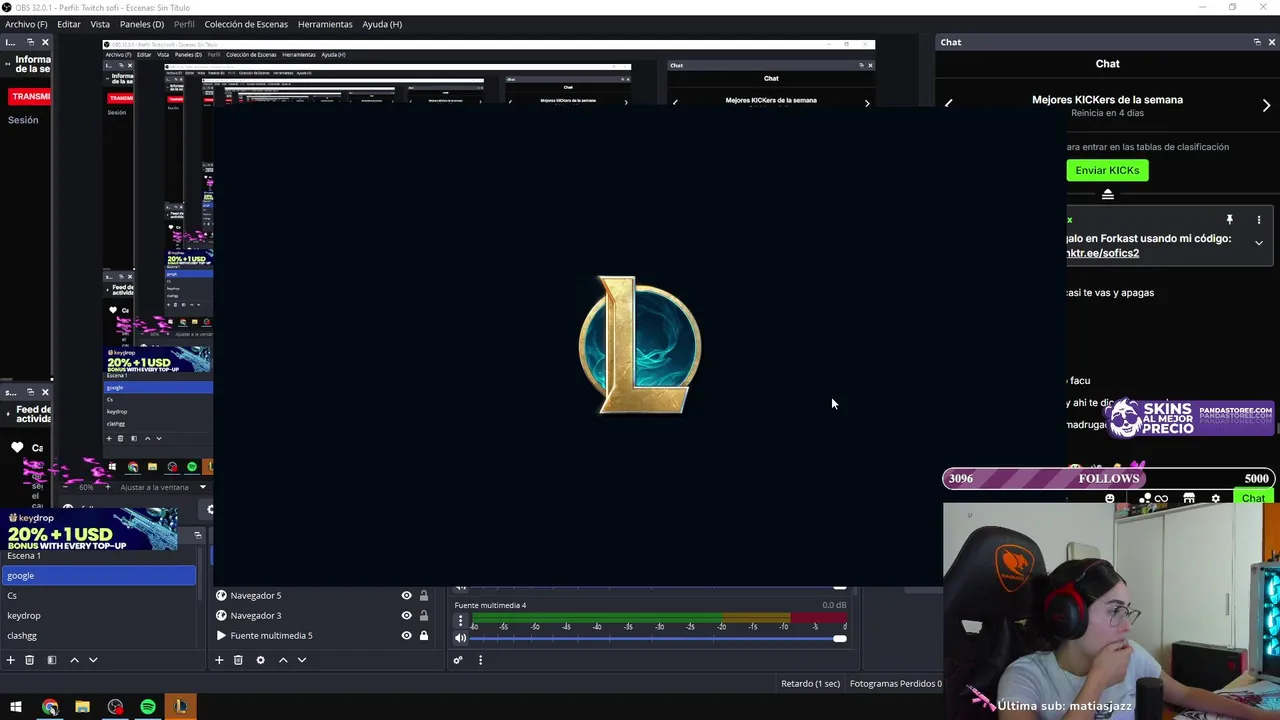Float the stream information dock panel
The width and height of the screenshot is (1280, 720).
(x=30, y=42)
